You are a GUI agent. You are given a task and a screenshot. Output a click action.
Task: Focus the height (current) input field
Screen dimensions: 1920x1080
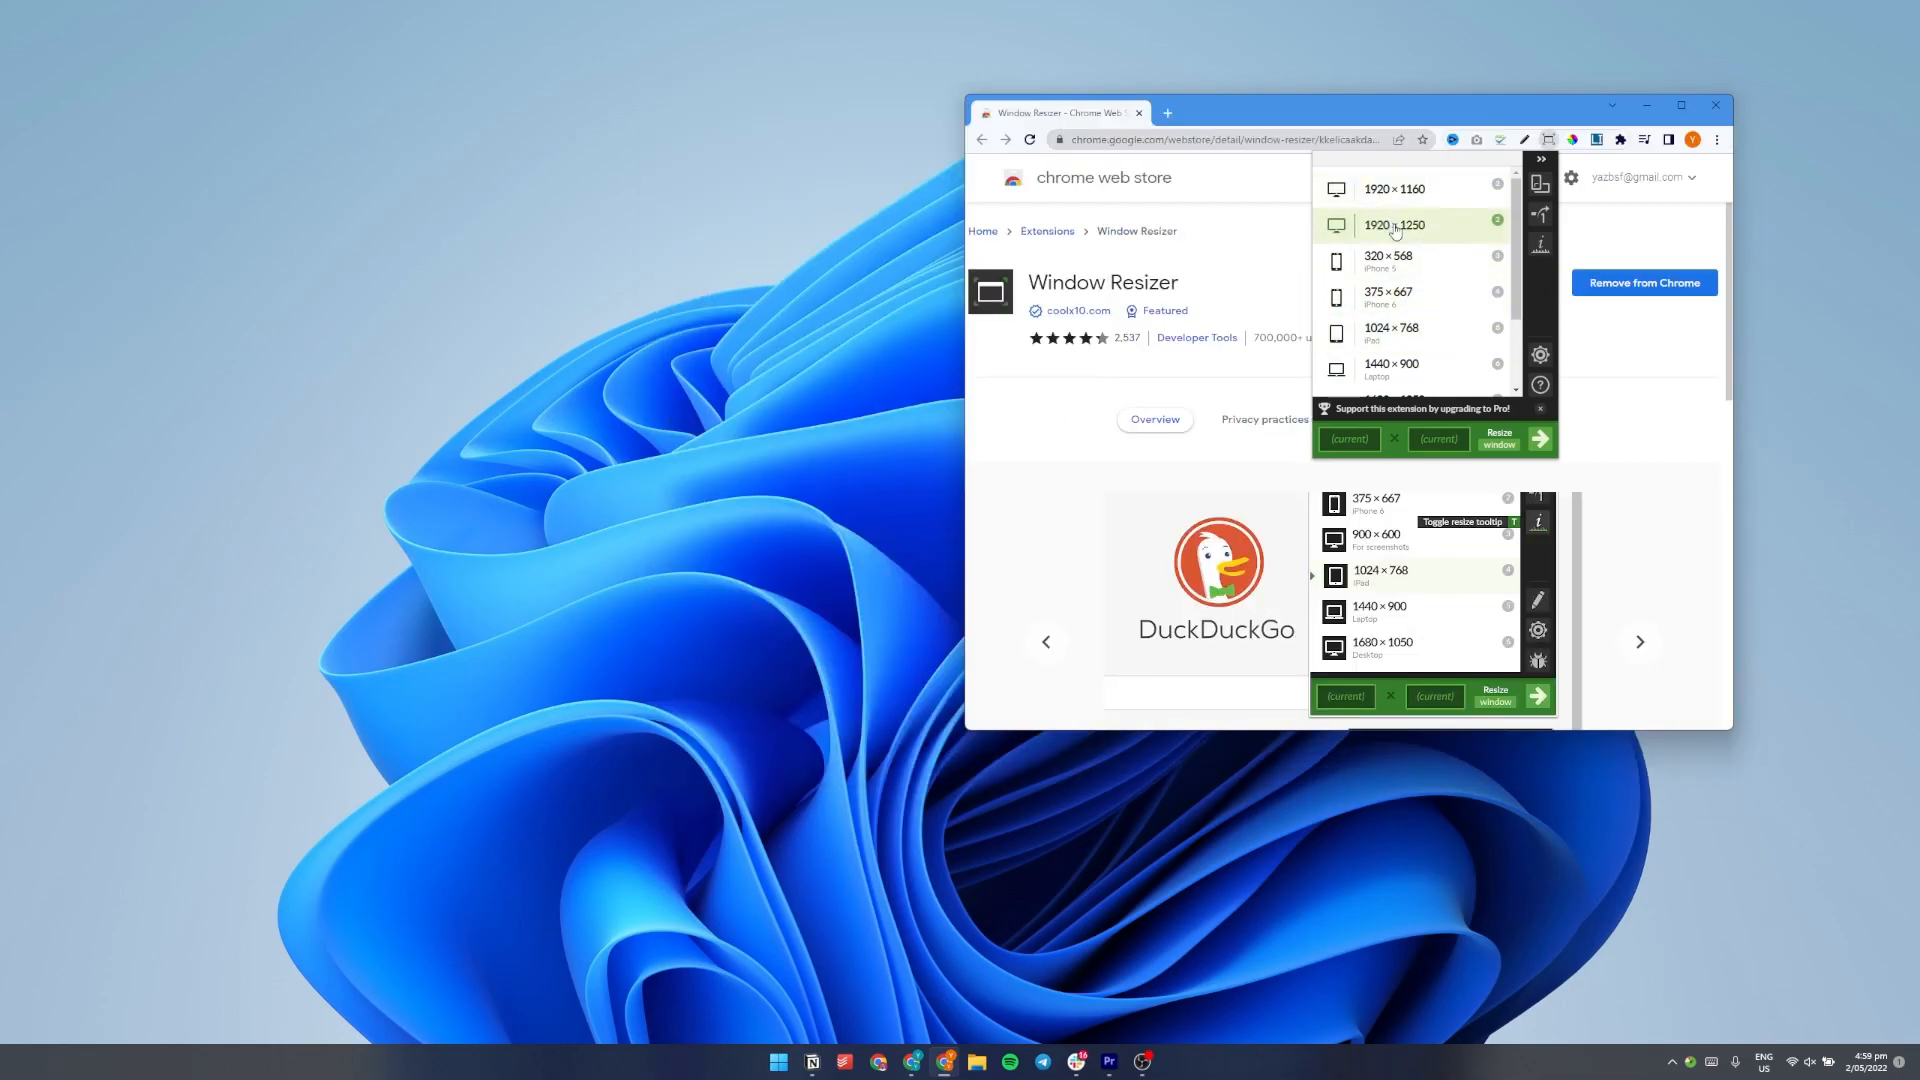pyautogui.click(x=1438, y=439)
